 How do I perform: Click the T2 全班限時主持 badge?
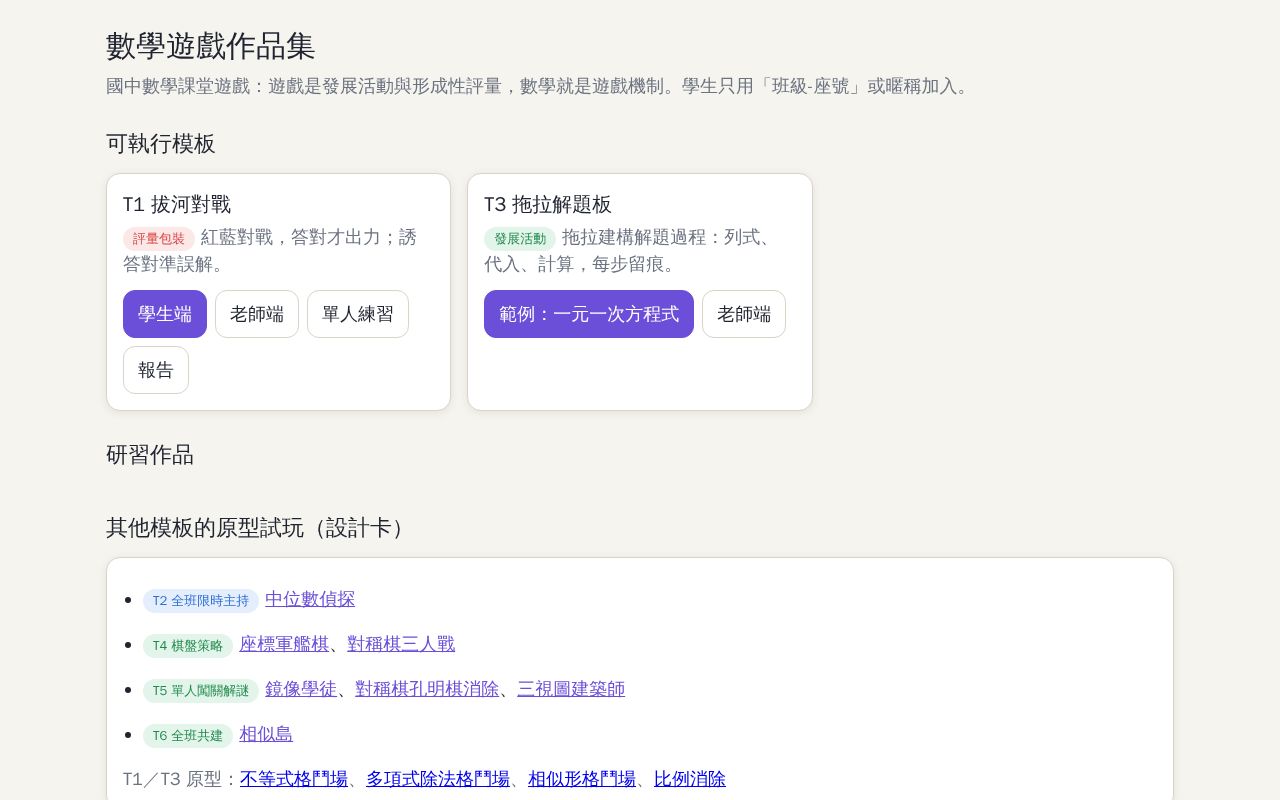201,601
